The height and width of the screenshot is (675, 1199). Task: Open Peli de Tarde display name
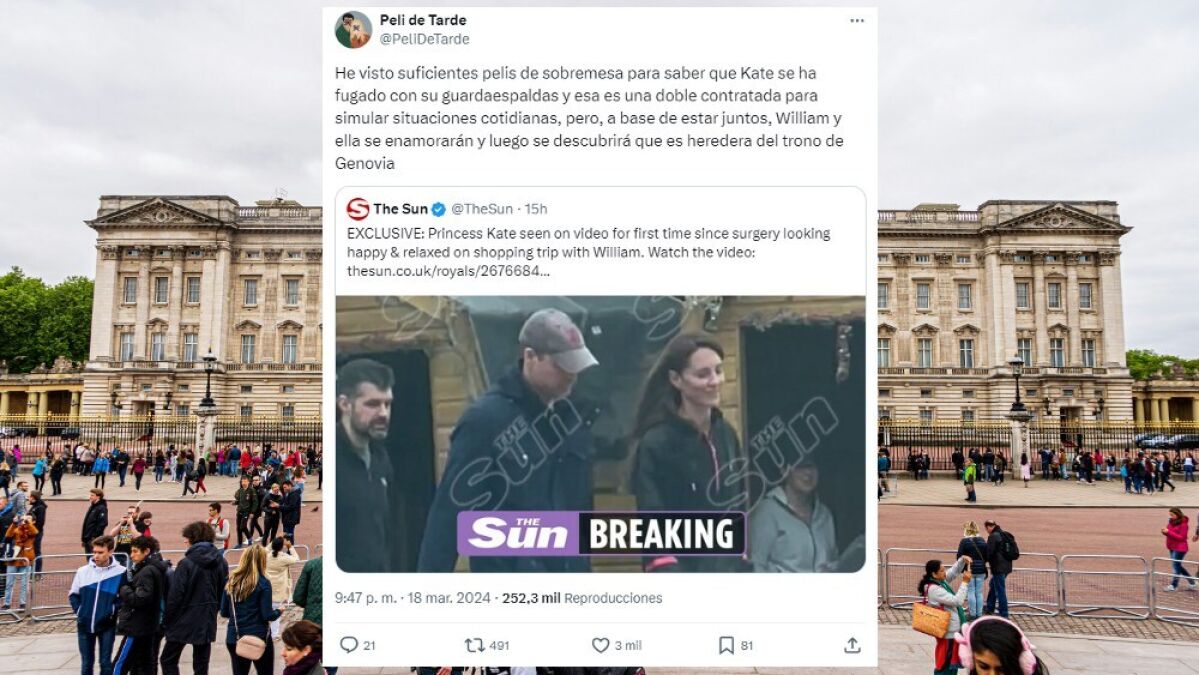pyautogui.click(x=423, y=20)
